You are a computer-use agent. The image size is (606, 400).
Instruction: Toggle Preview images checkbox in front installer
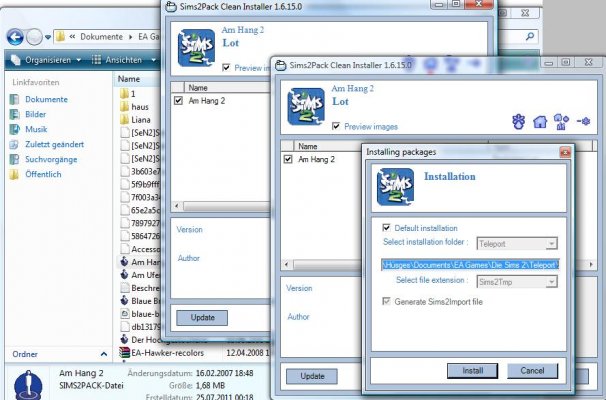pyautogui.click(x=336, y=126)
